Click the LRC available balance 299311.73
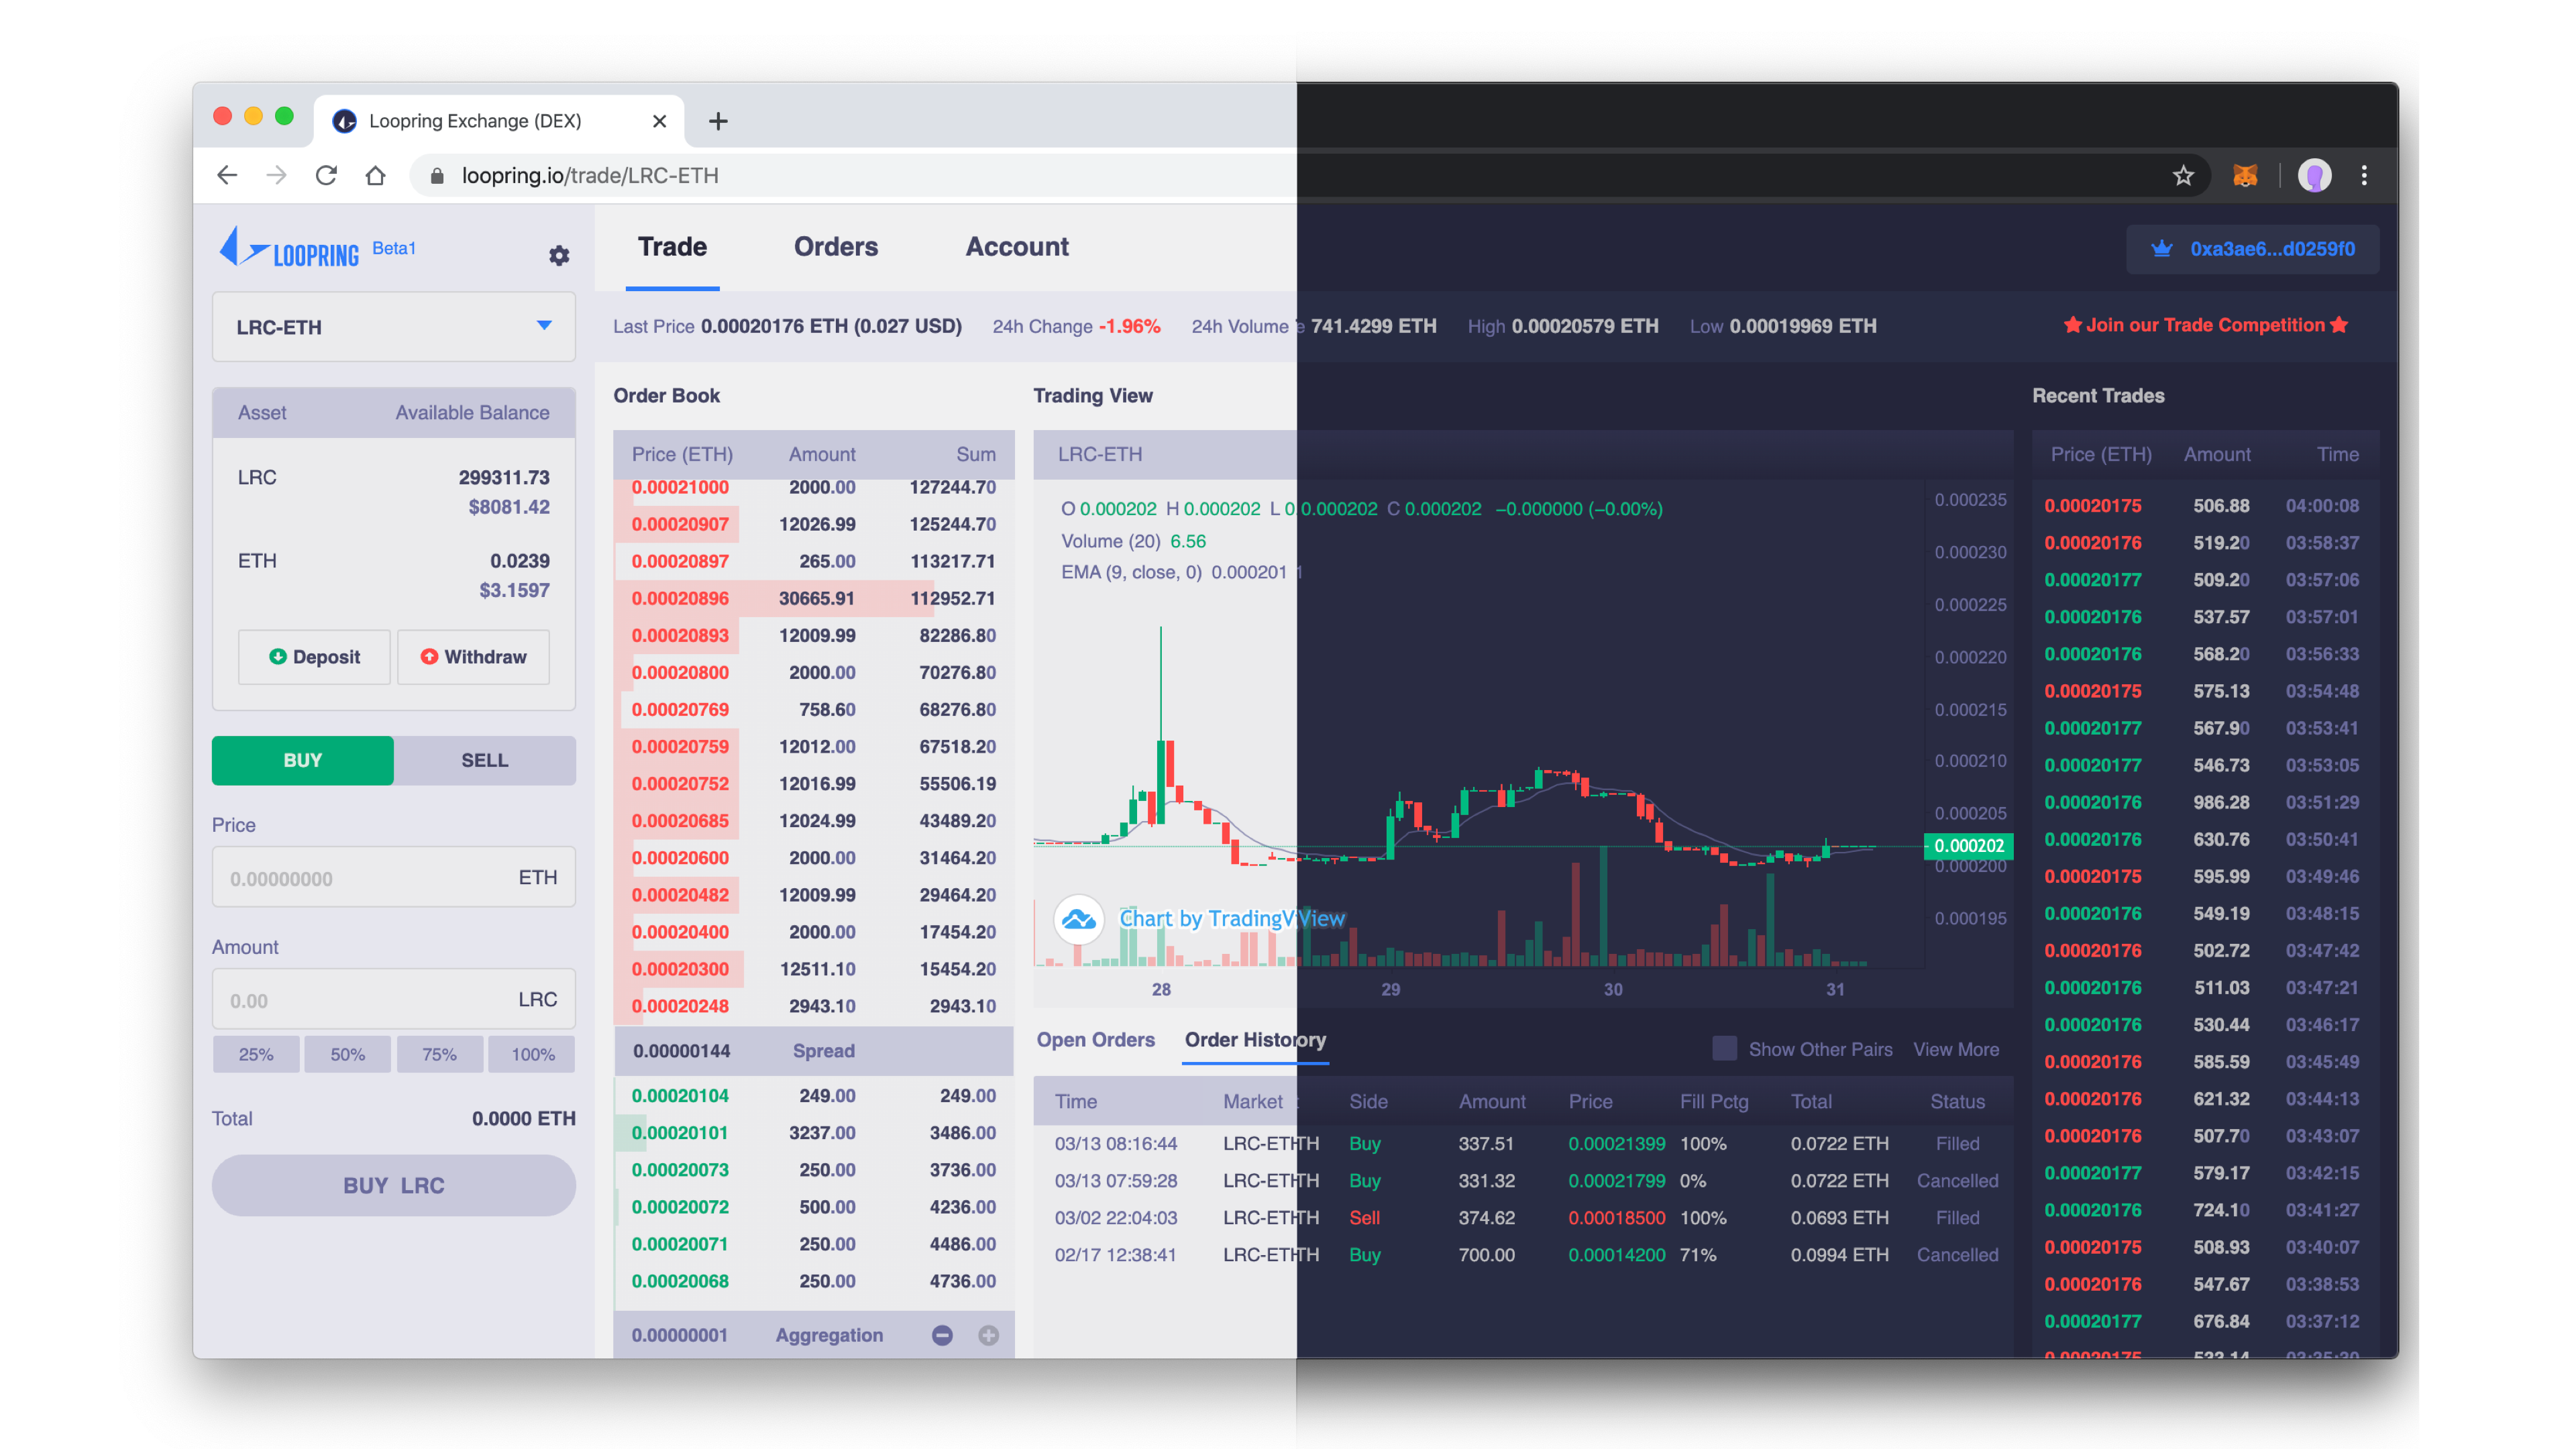This screenshot has width=2576, height=1449. (504, 477)
